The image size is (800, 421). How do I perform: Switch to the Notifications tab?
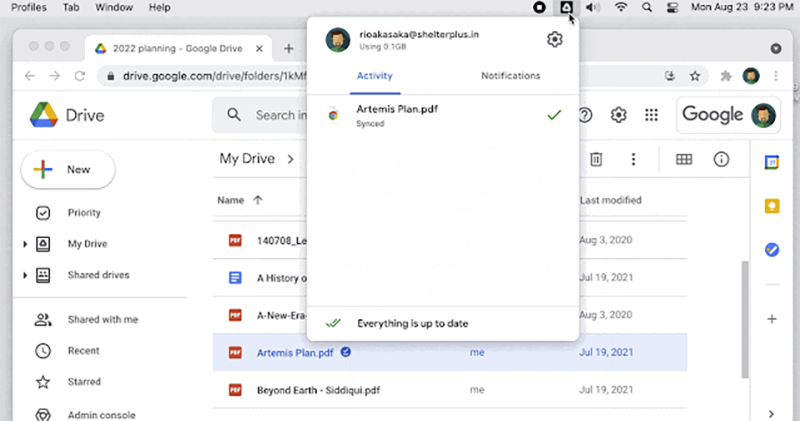click(510, 76)
